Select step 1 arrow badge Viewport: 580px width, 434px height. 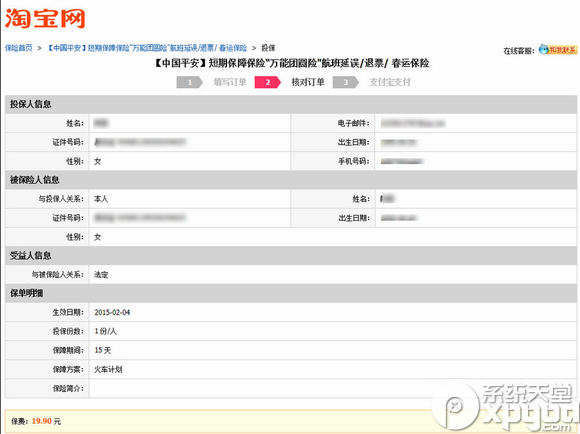[190, 82]
